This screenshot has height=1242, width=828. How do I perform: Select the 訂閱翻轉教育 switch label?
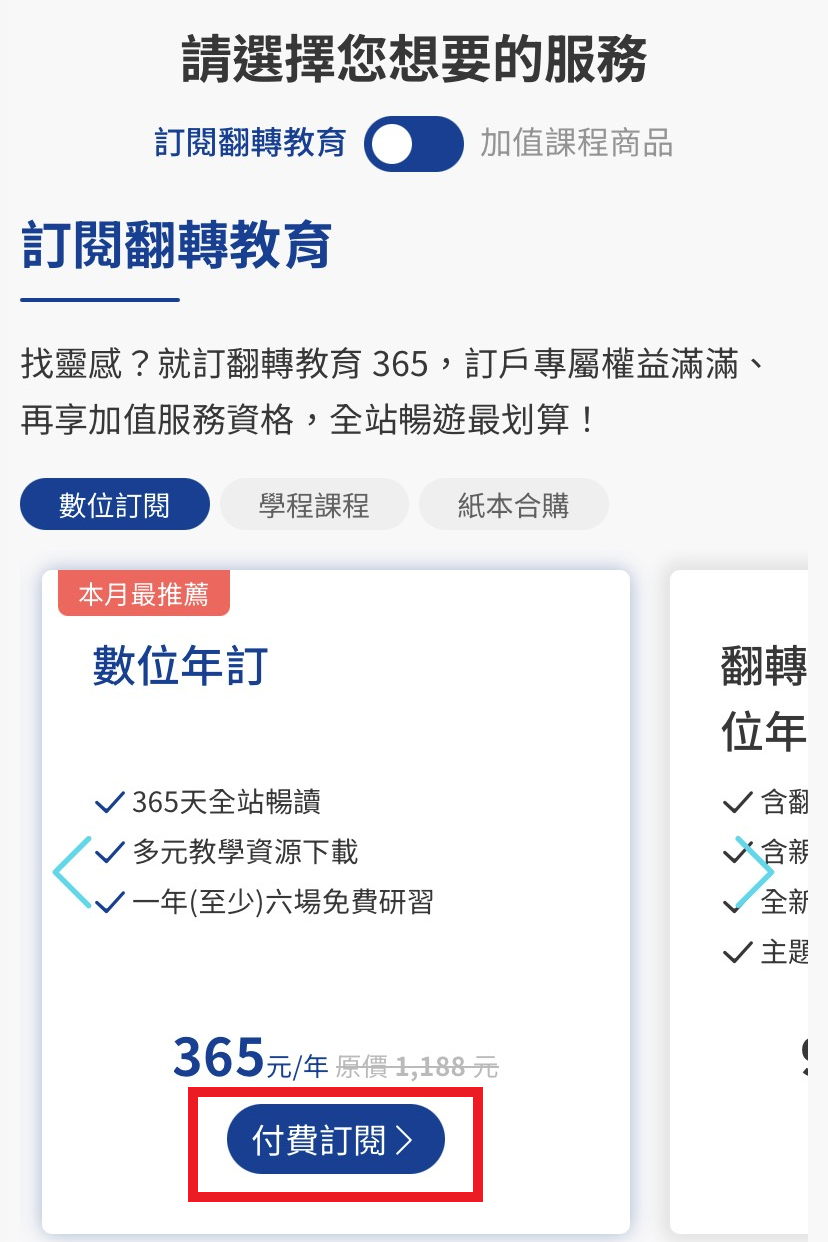250,143
